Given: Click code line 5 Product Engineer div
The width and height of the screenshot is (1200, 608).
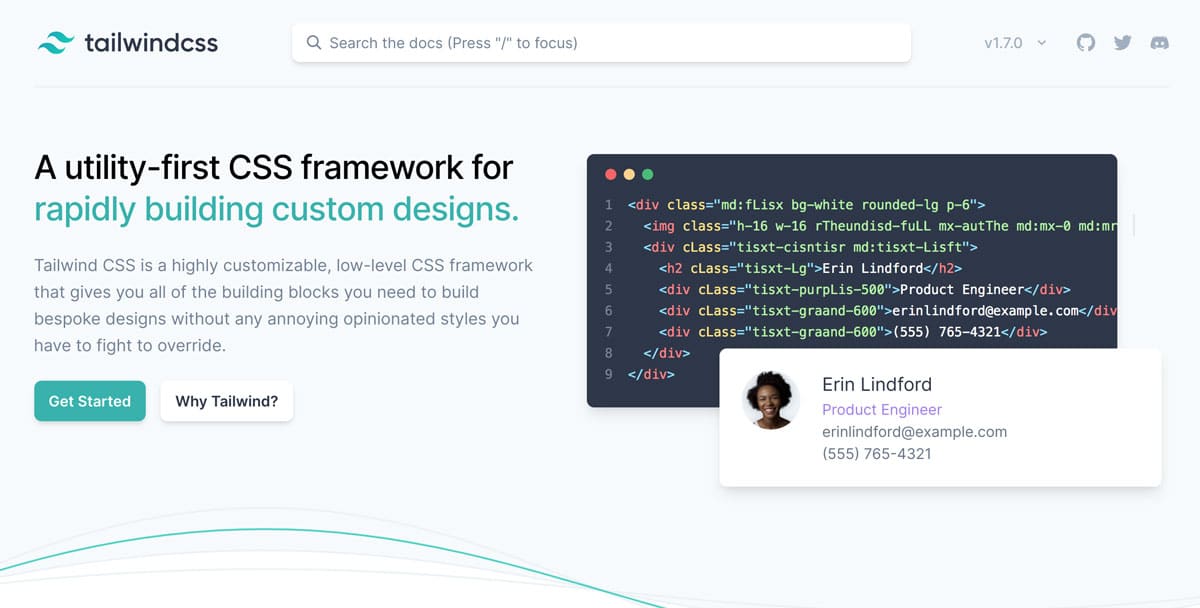Looking at the screenshot, I should pyautogui.click(x=864, y=289).
